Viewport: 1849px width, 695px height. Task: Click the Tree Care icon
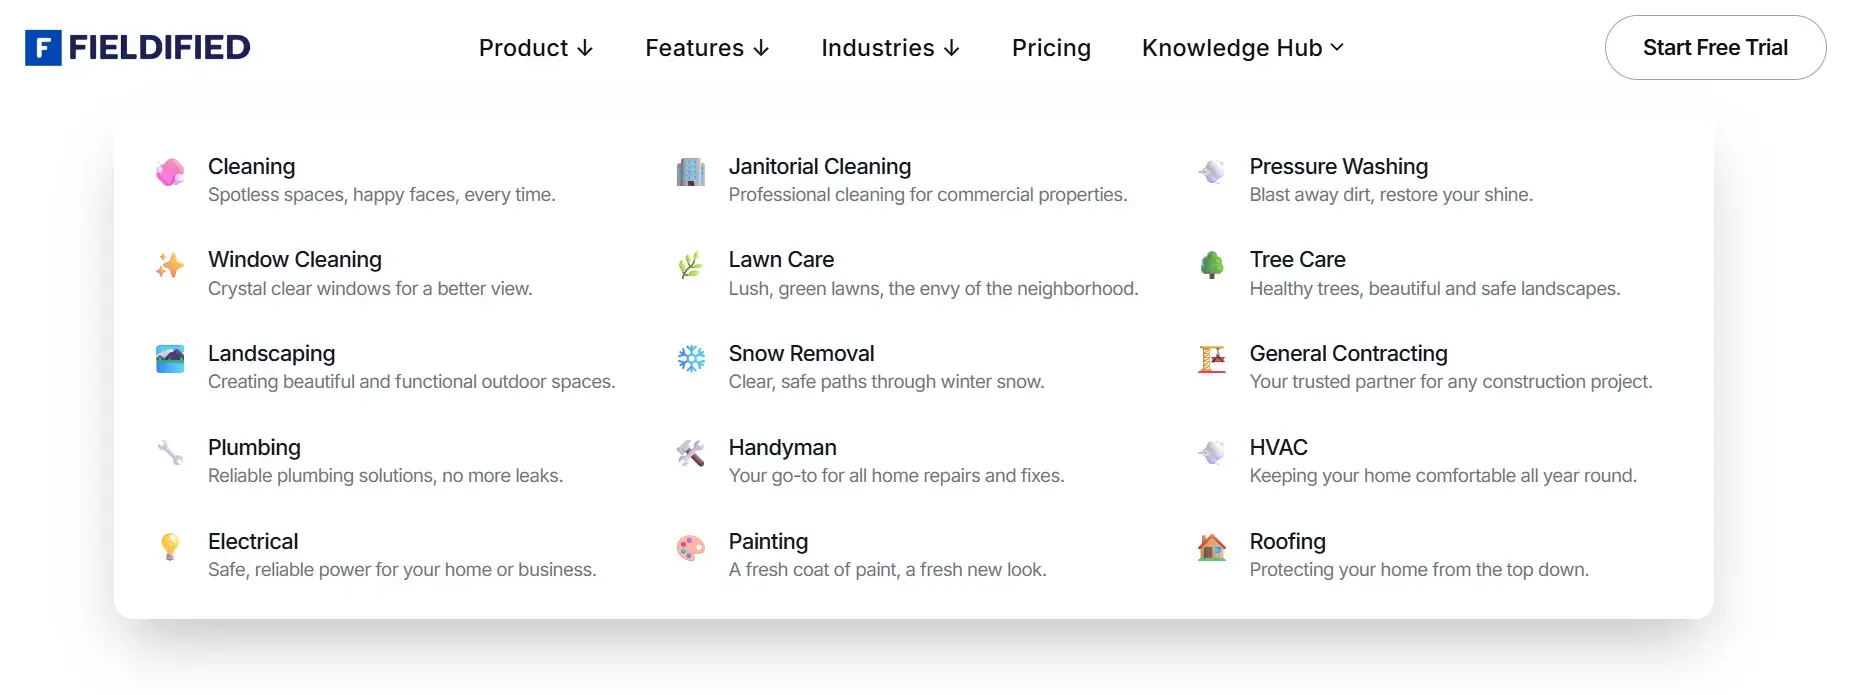coord(1211,266)
